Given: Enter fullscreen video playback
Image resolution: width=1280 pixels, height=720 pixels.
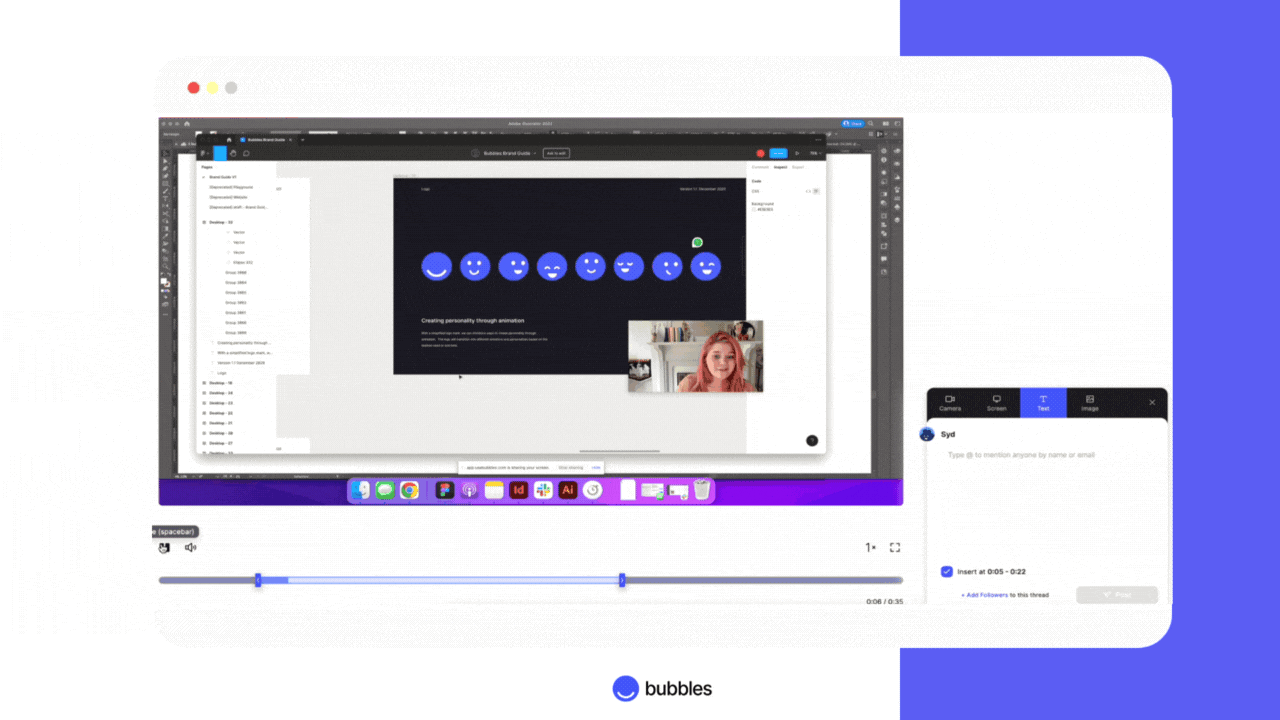Looking at the screenshot, I should pos(895,547).
